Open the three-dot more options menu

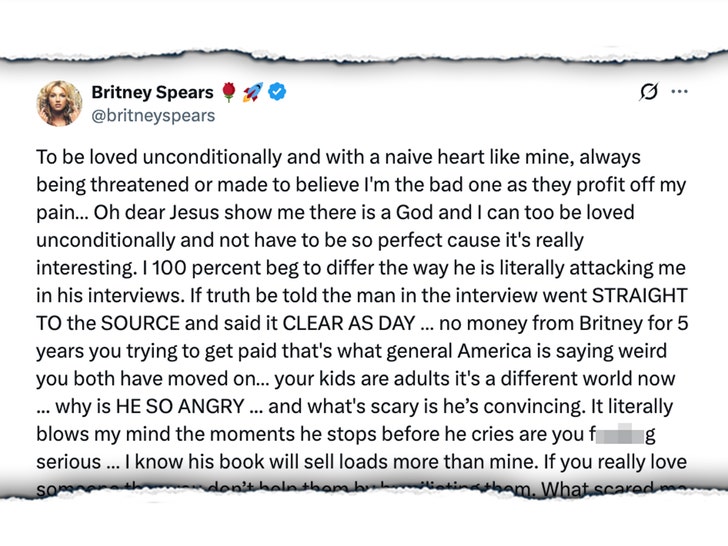tap(680, 92)
